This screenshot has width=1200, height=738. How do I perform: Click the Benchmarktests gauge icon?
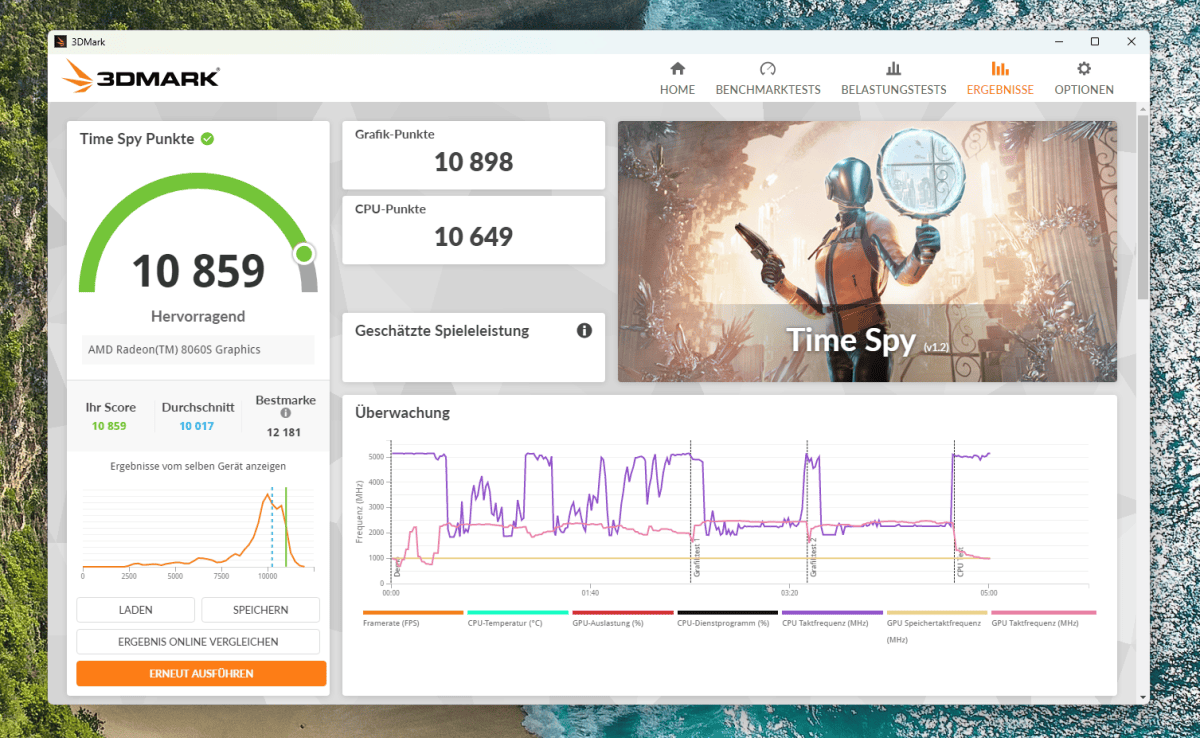768,69
